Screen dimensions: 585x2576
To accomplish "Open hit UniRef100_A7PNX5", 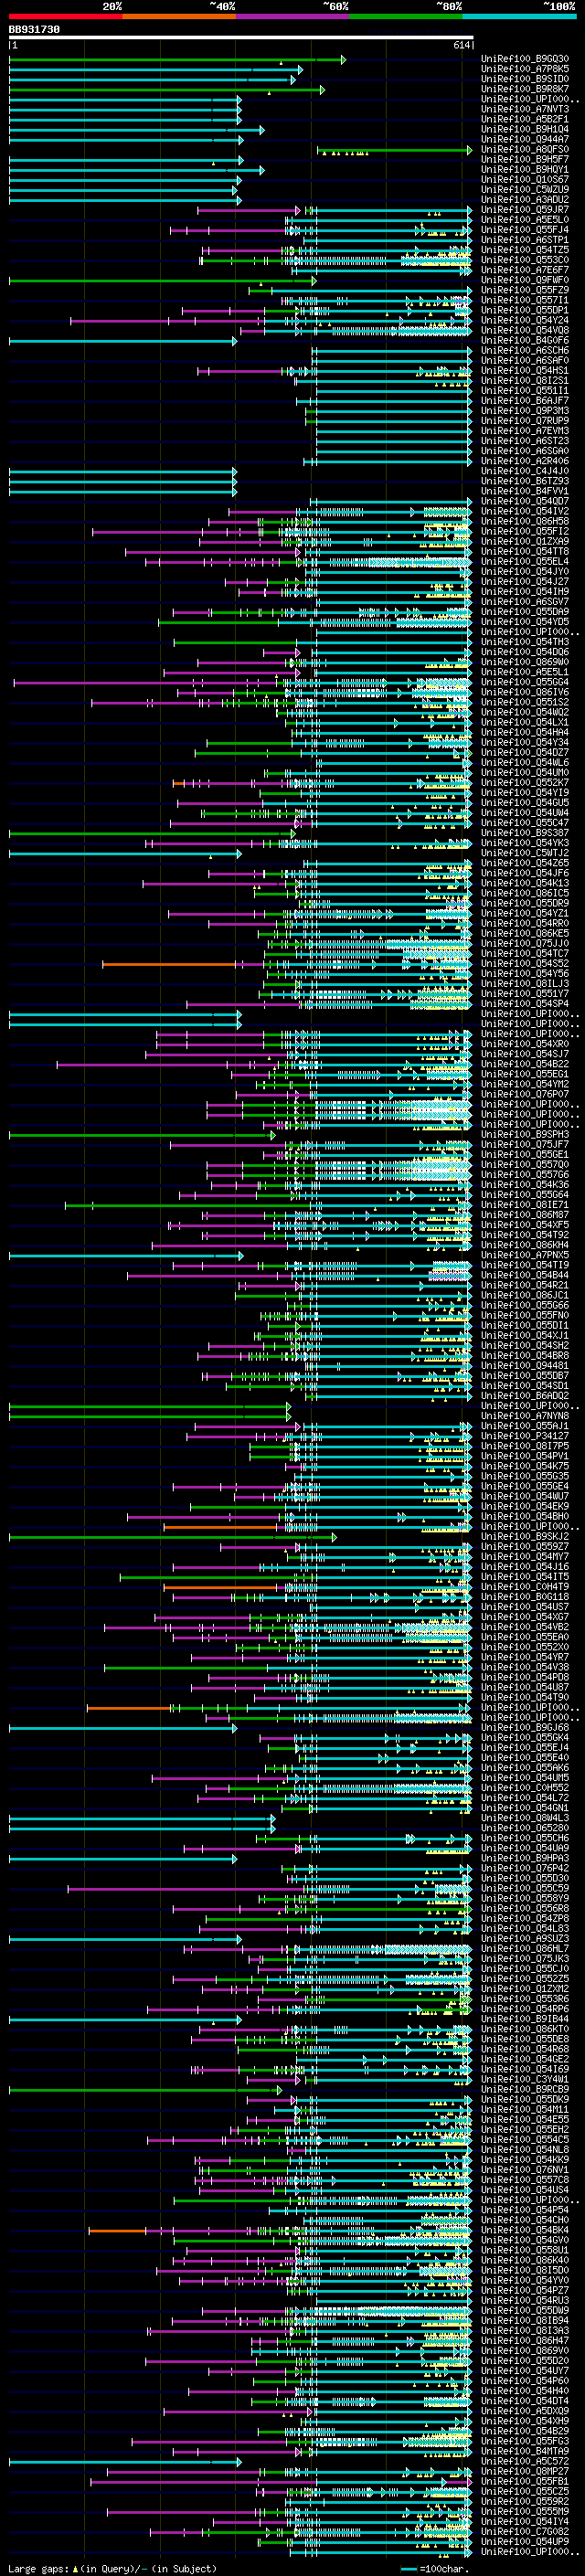I will [x=525, y=1255].
